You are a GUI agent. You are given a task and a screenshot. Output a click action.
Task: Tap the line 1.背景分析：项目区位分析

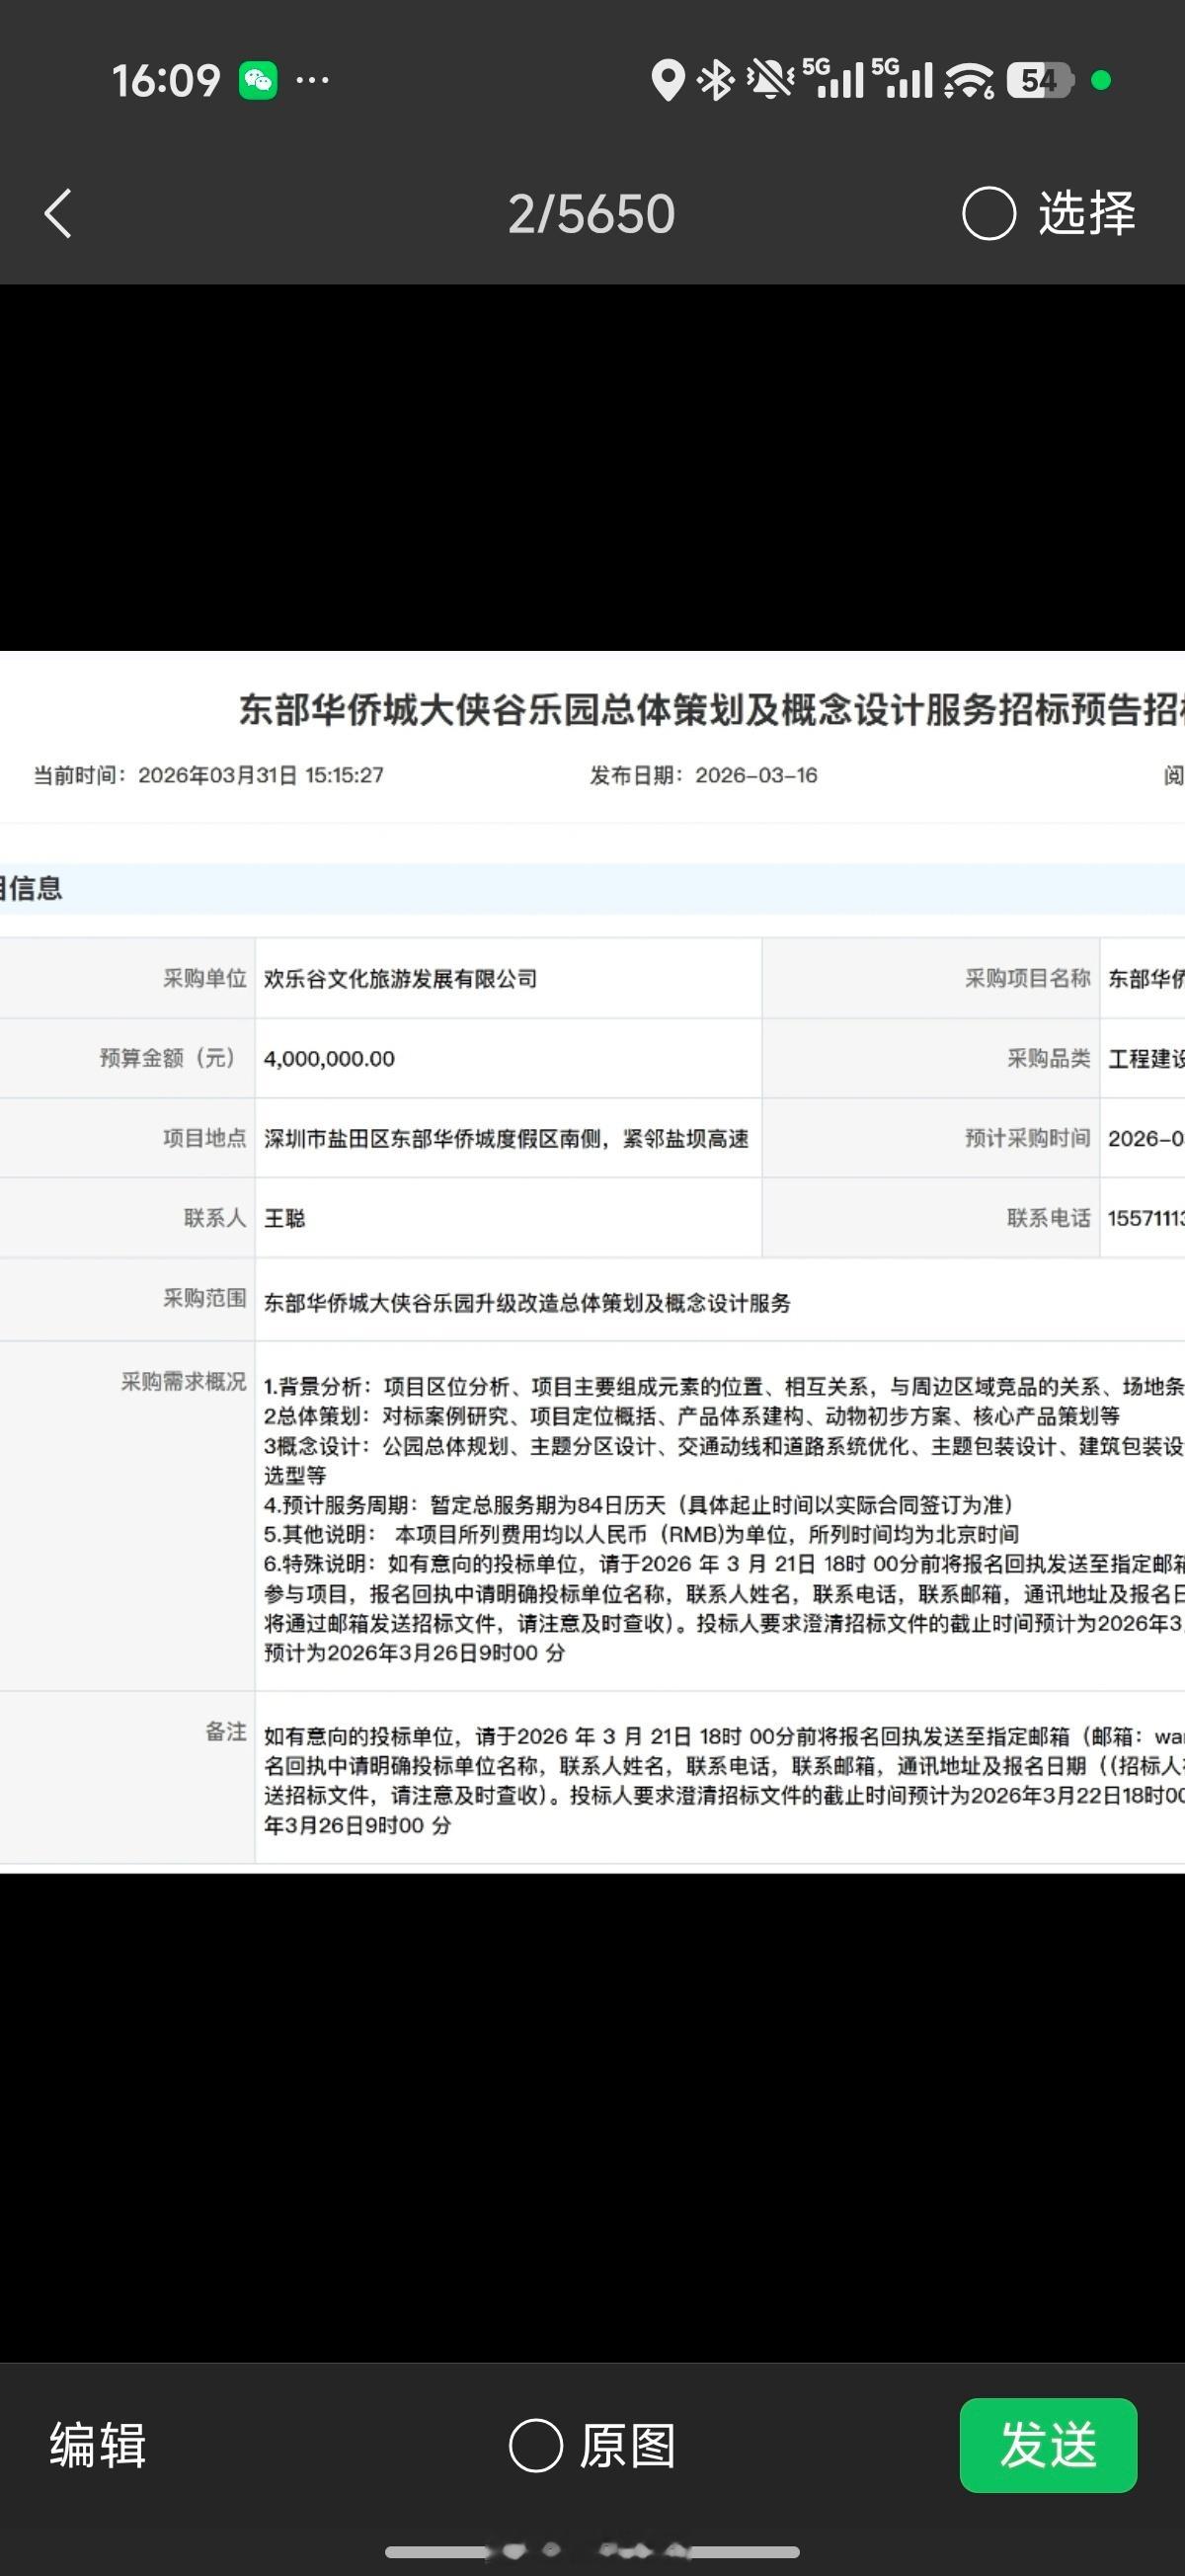point(724,1386)
